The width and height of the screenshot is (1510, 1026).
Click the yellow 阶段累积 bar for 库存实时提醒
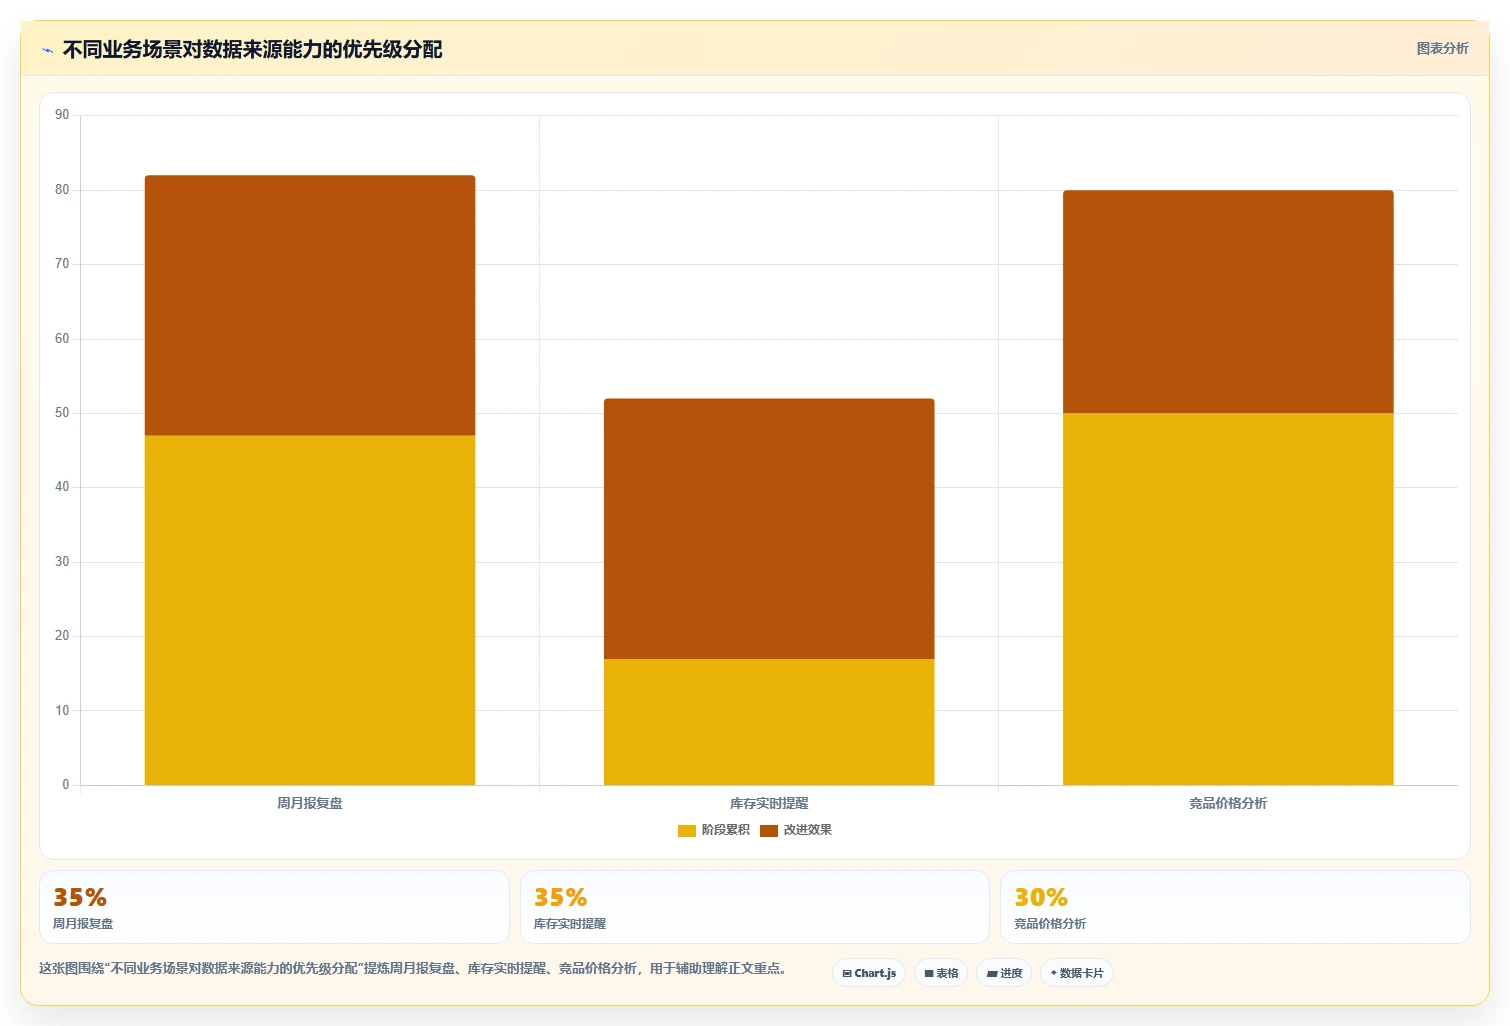click(769, 722)
